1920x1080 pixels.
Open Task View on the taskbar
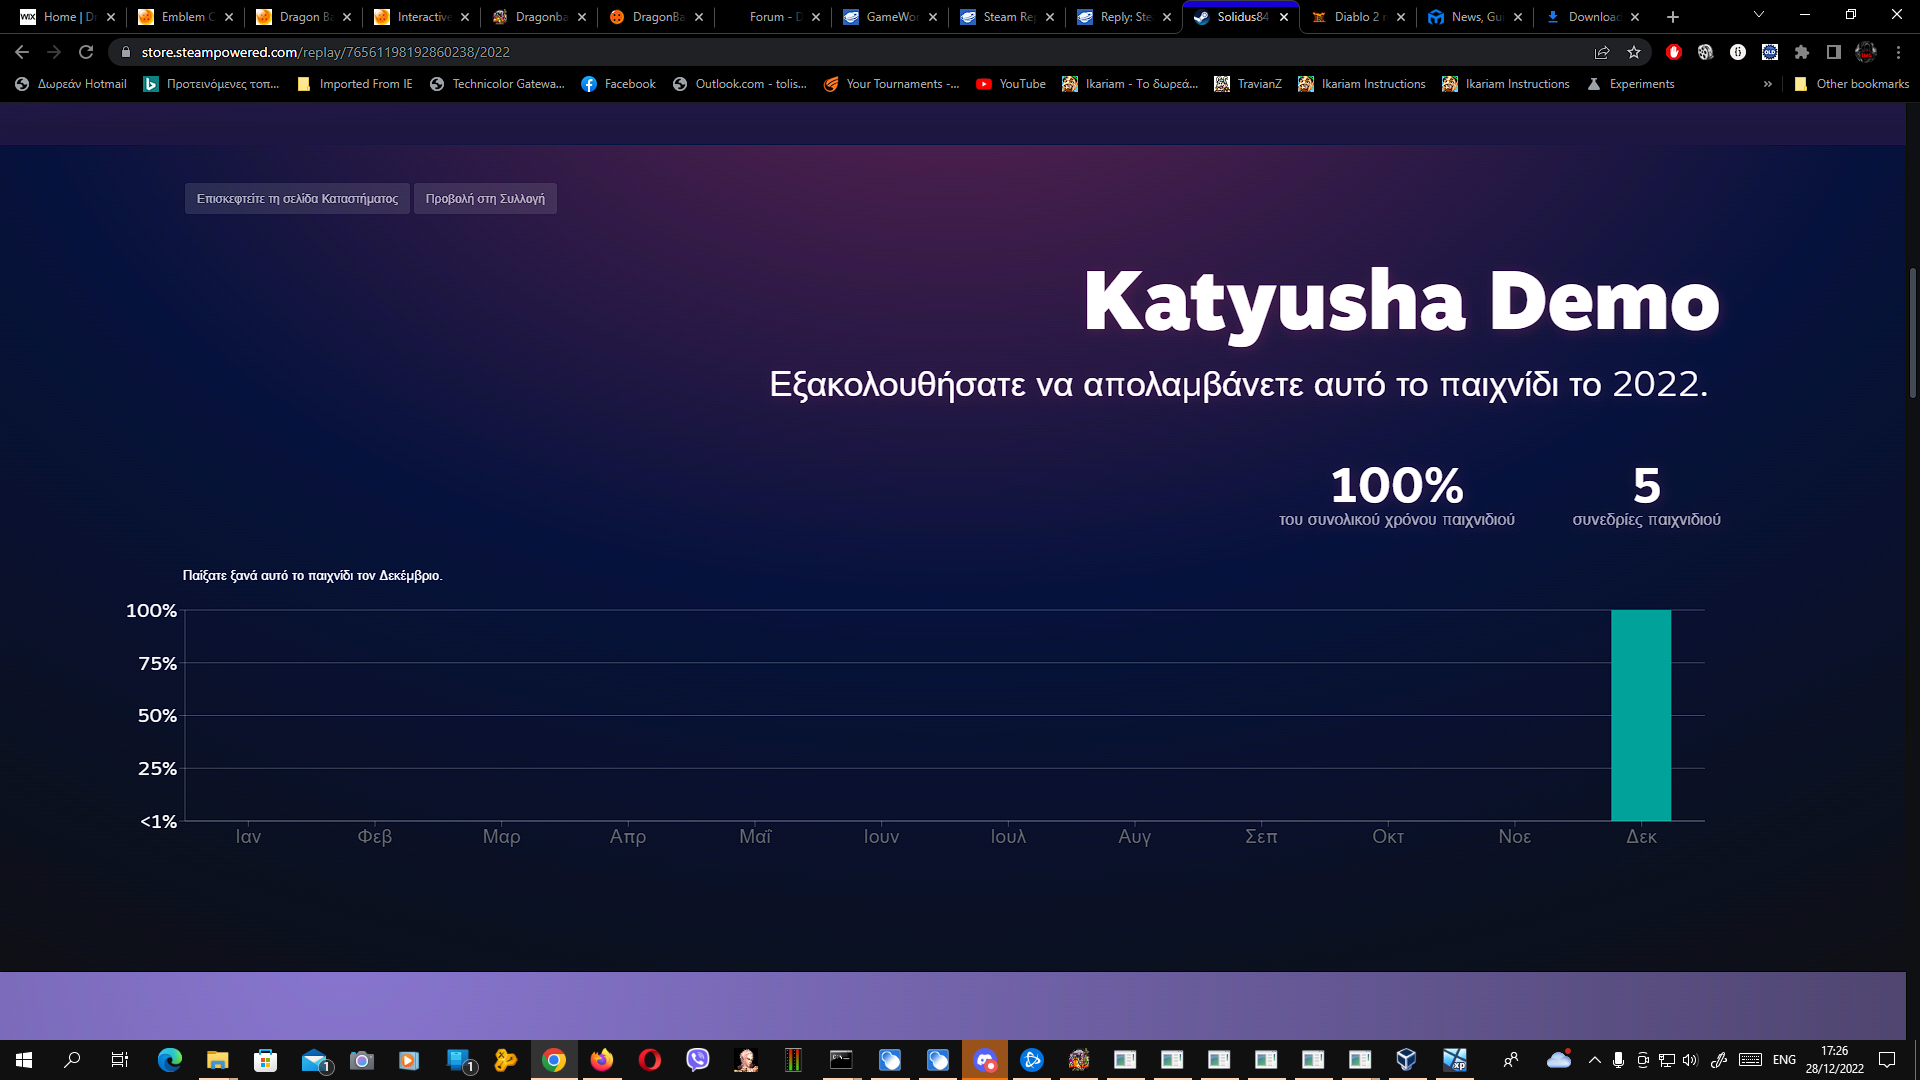tap(120, 1060)
